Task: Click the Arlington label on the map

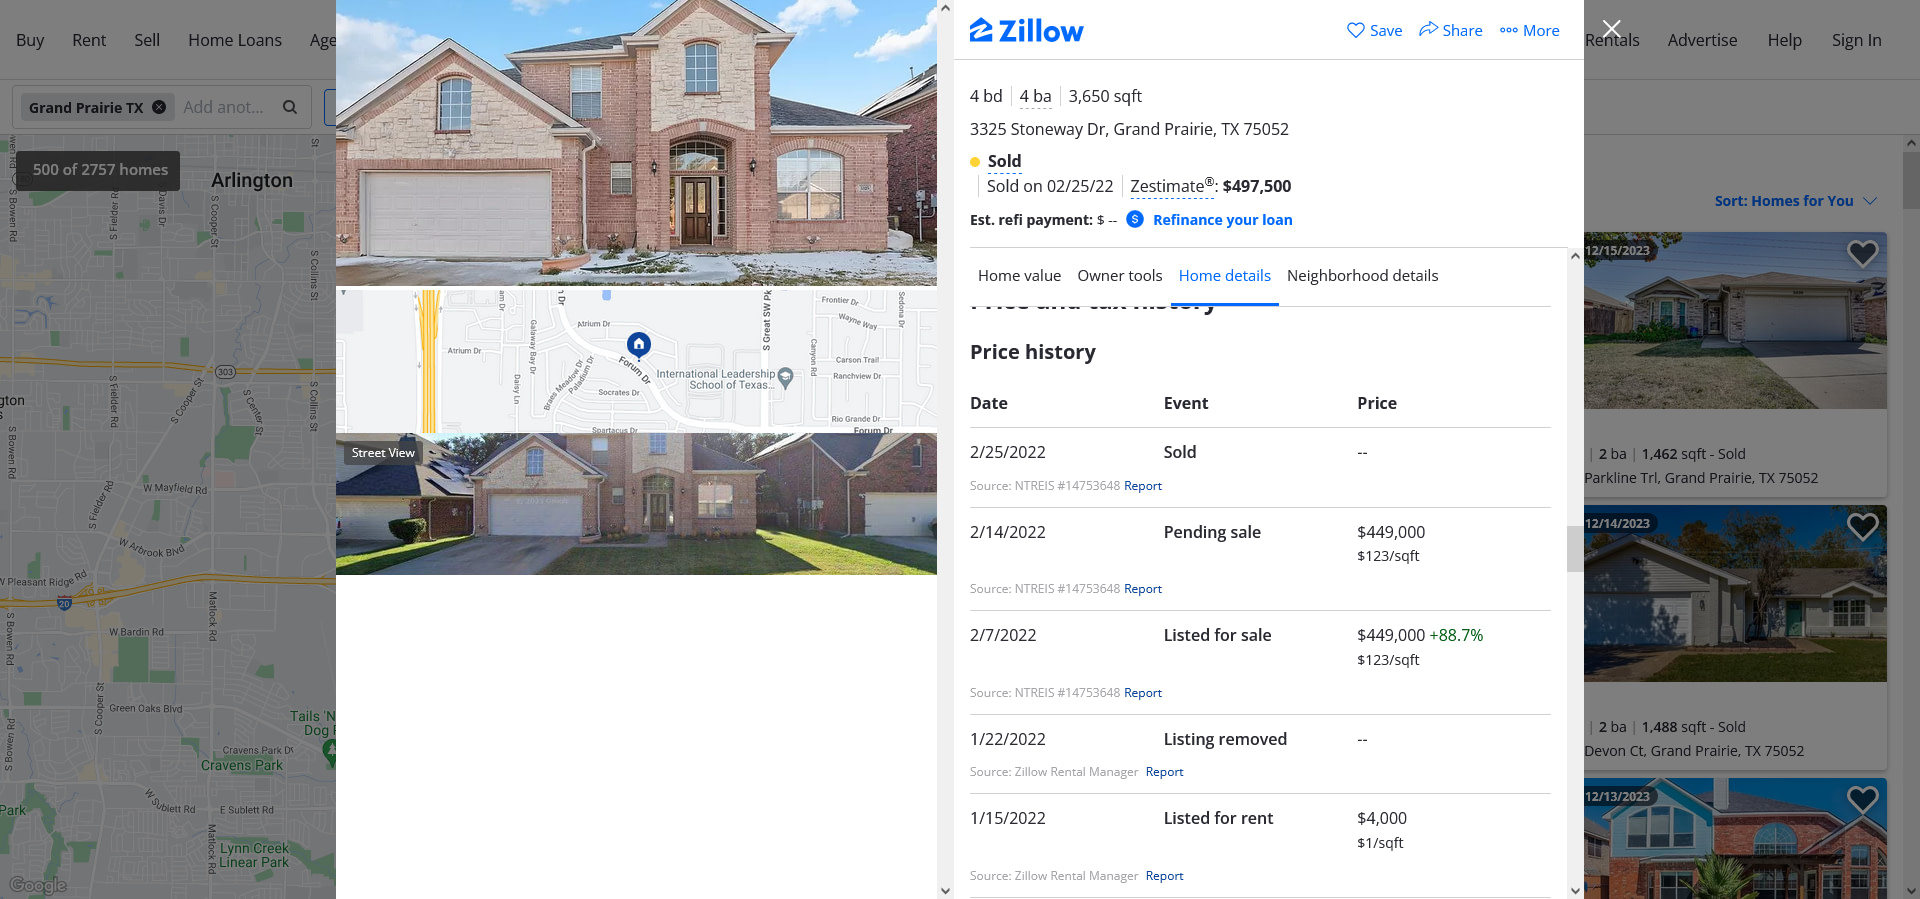Action: (x=252, y=181)
